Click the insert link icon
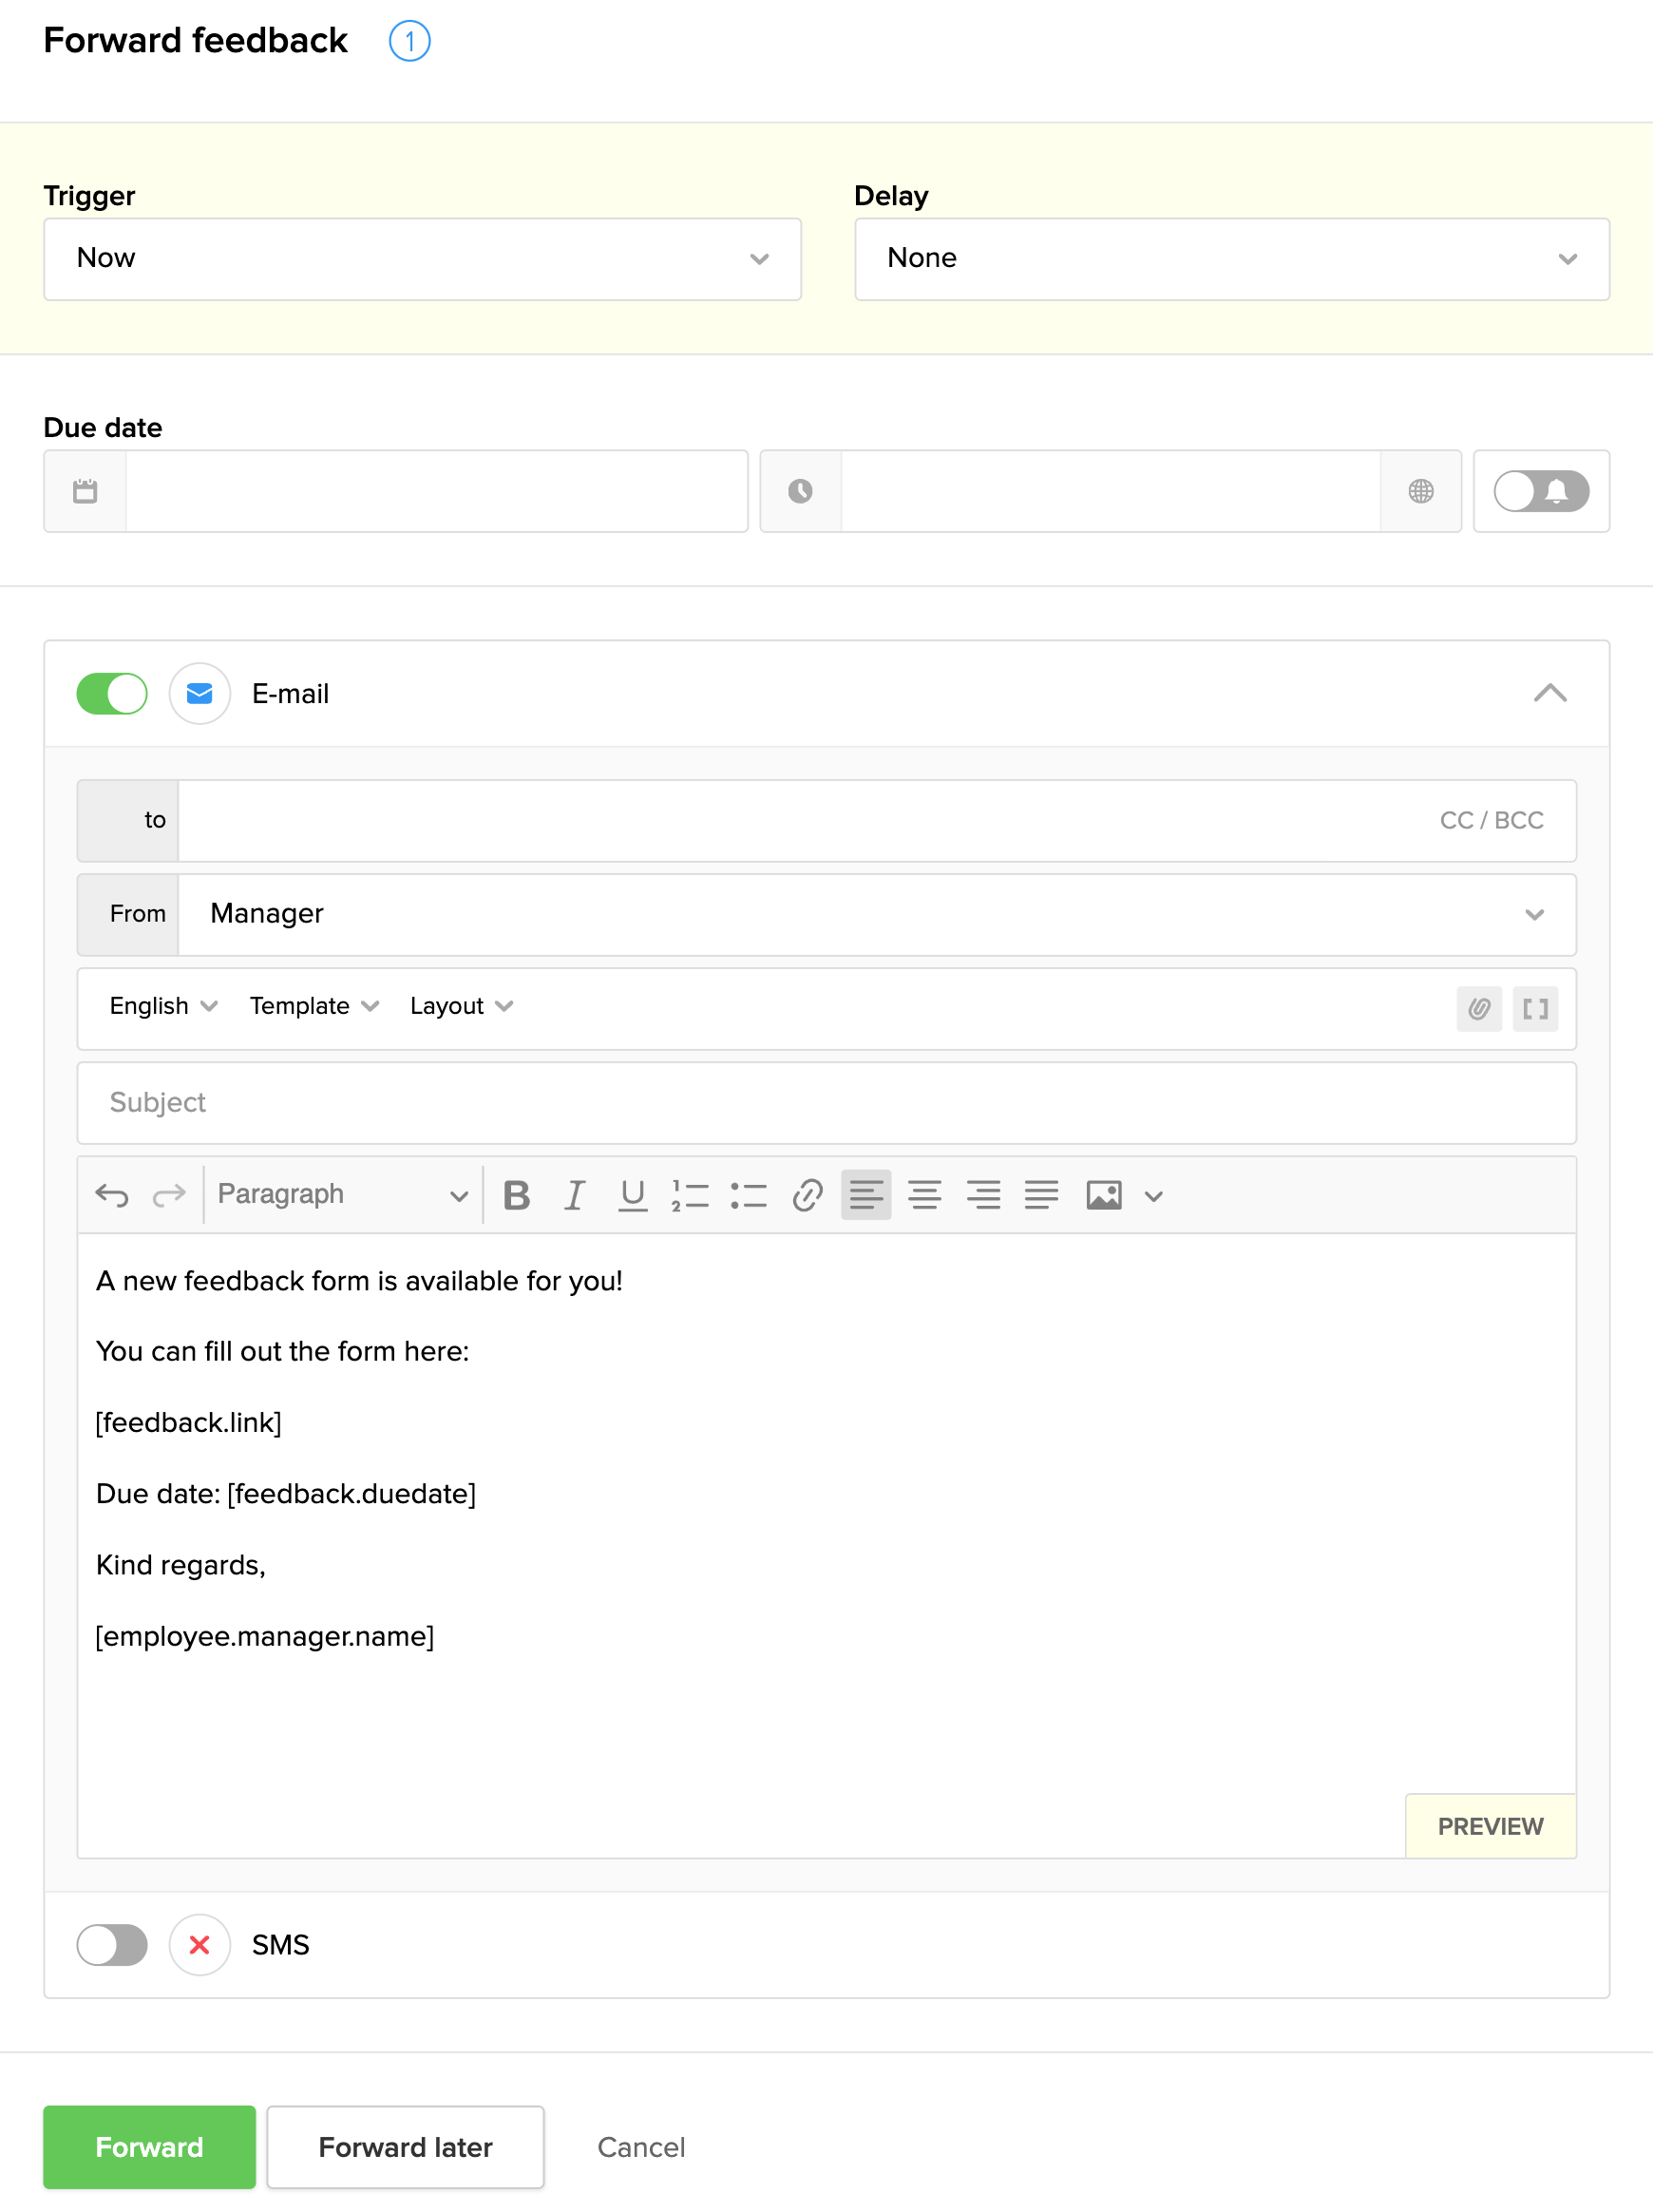The height and width of the screenshot is (2212, 1653). (807, 1195)
